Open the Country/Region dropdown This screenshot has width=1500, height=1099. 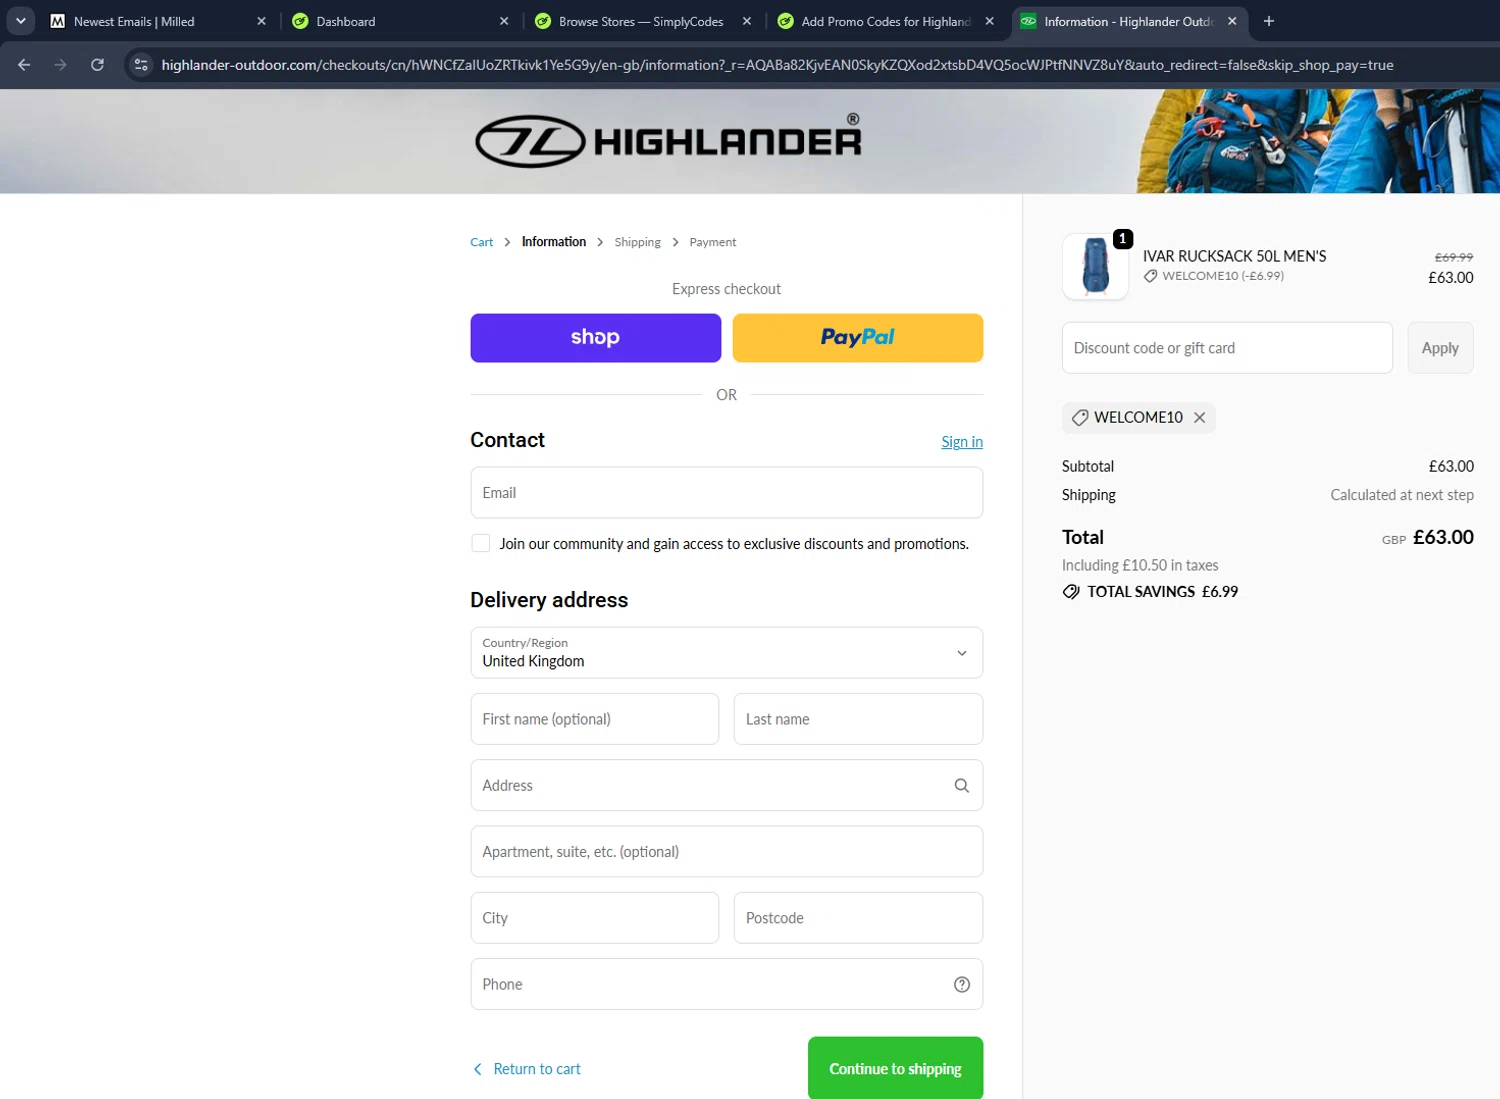(726, 653)
